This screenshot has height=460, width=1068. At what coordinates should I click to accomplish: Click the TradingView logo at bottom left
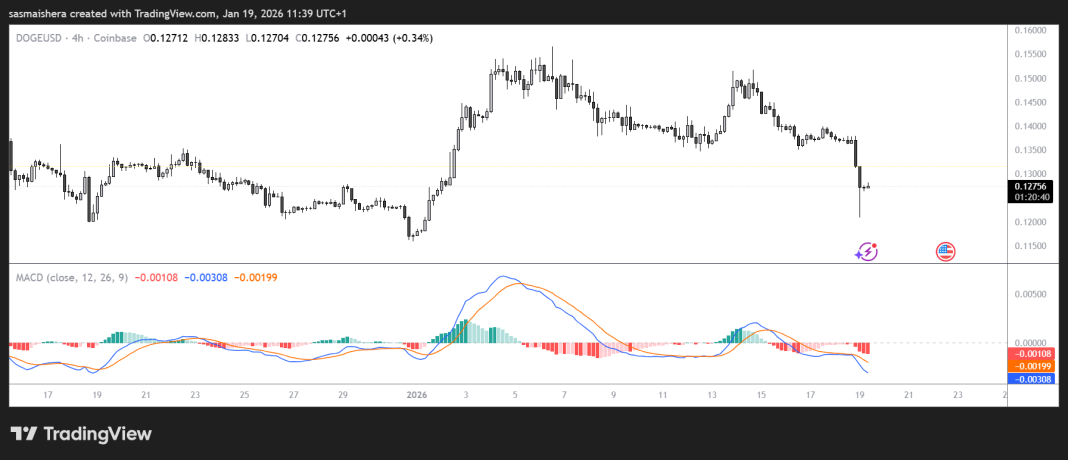(81, 434)
